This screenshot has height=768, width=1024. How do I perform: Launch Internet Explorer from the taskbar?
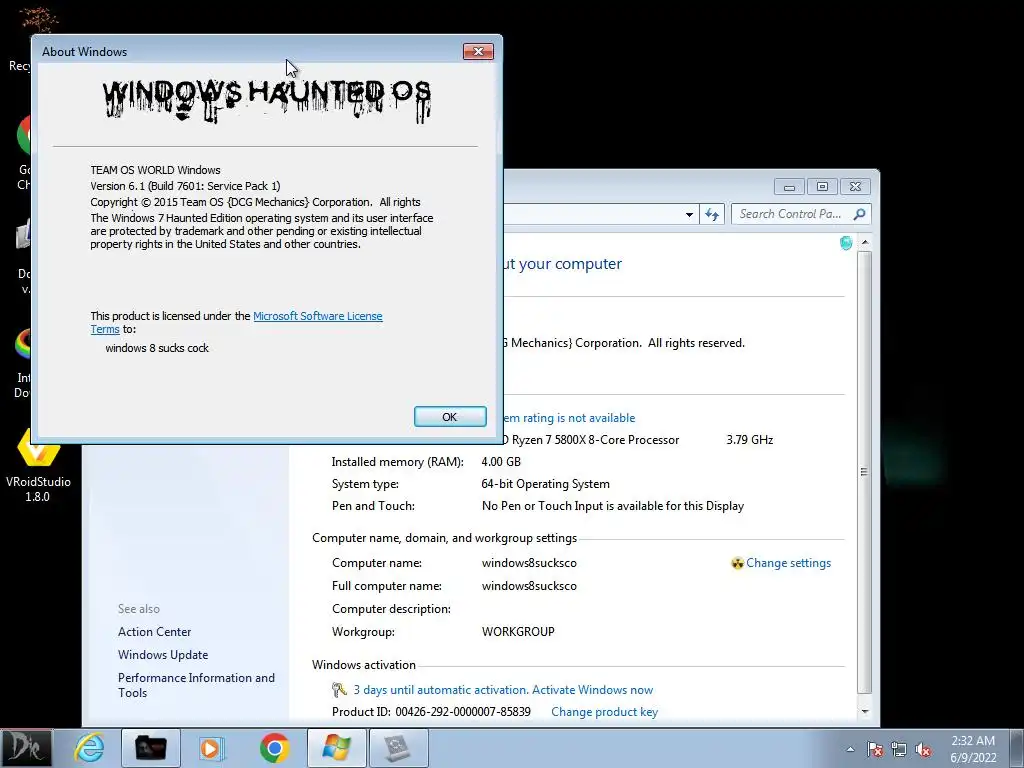(89, 748)
